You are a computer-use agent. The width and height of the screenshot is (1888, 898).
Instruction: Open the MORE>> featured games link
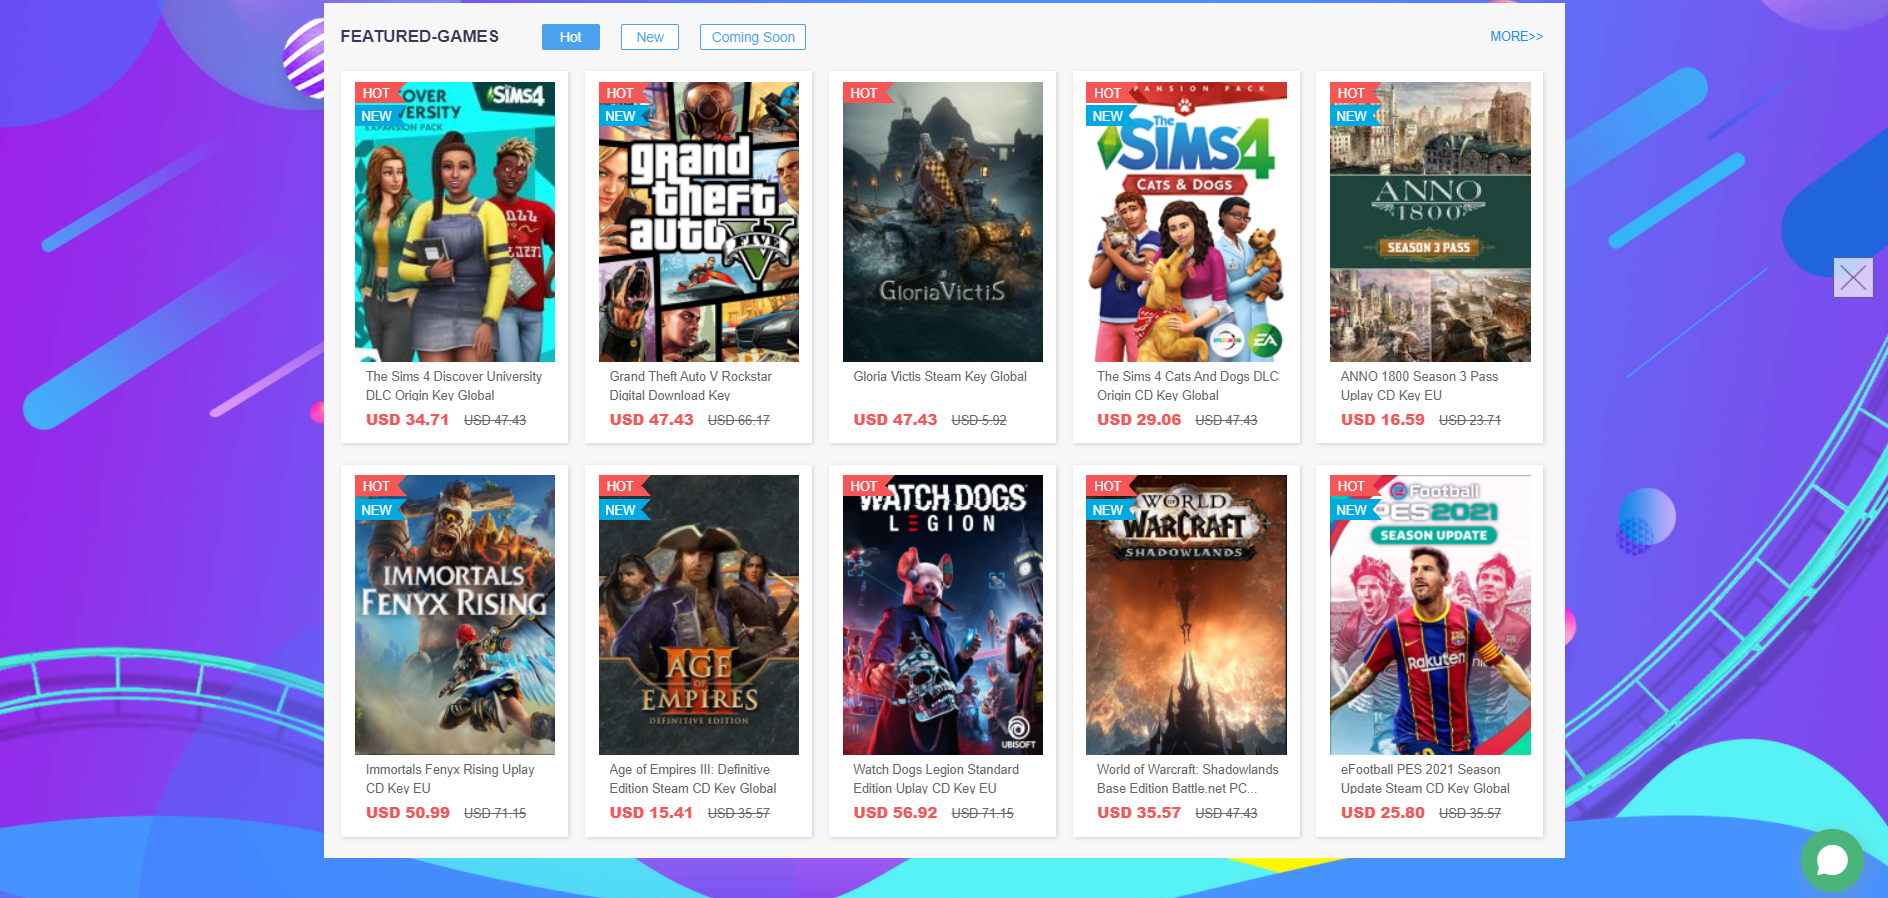click(1515, 36)
